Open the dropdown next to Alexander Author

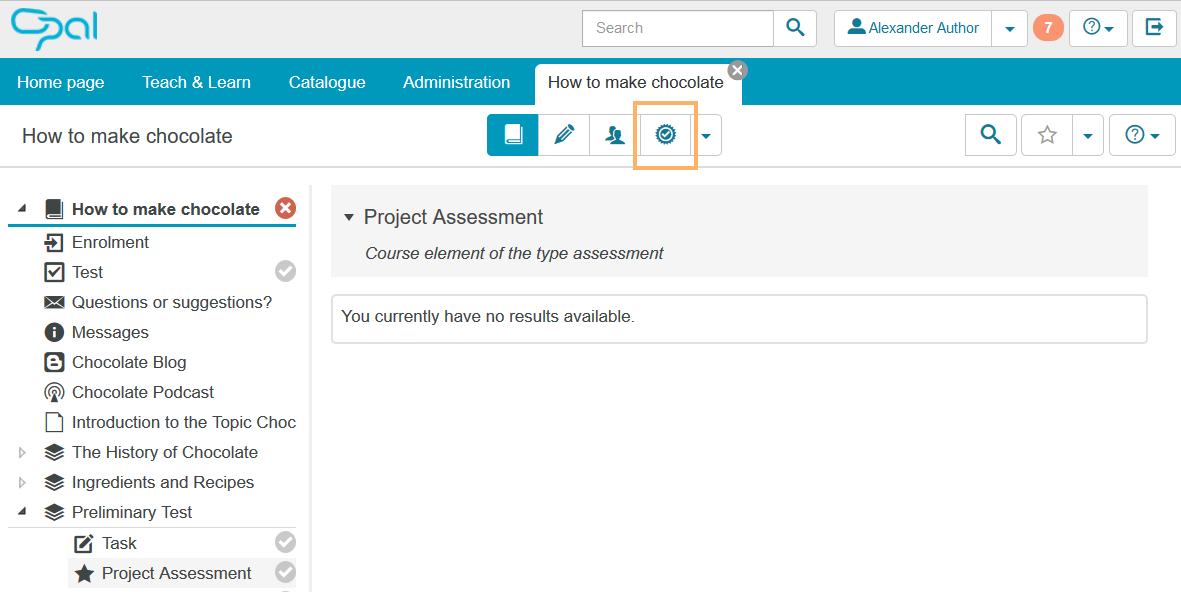(1009, 29)
